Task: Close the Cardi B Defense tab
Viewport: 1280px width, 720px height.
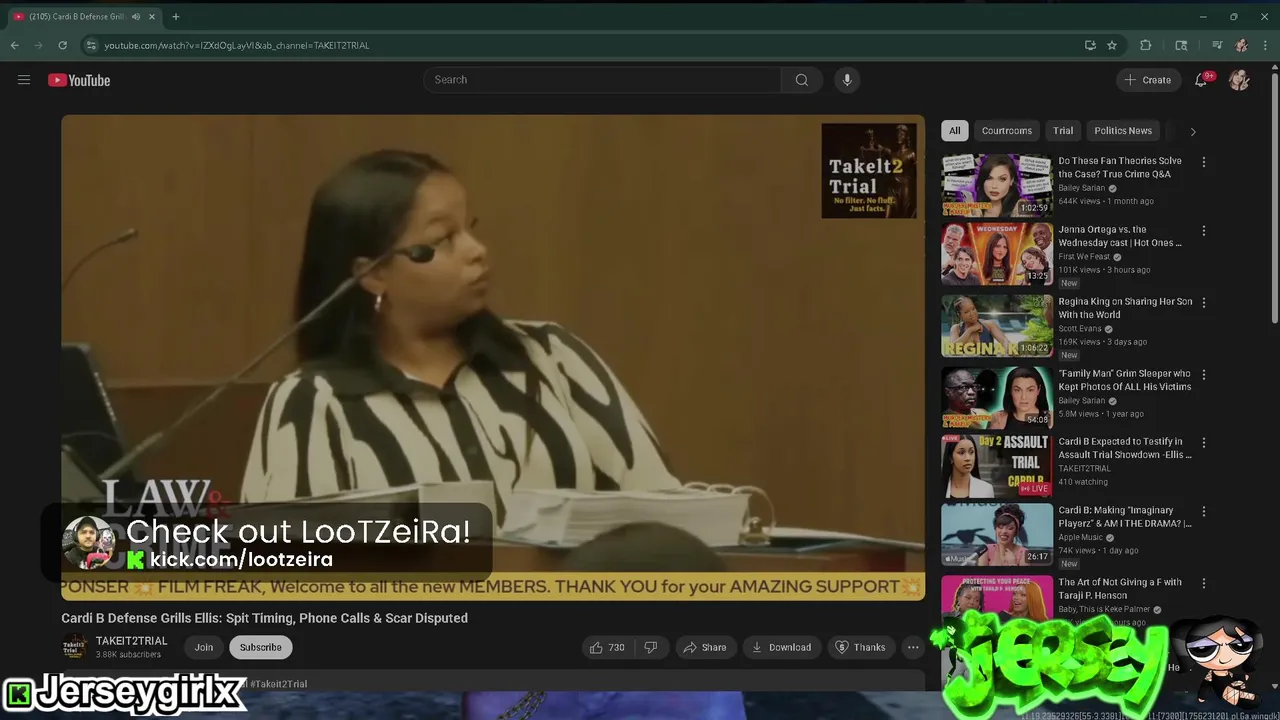Action: point(152,17)
